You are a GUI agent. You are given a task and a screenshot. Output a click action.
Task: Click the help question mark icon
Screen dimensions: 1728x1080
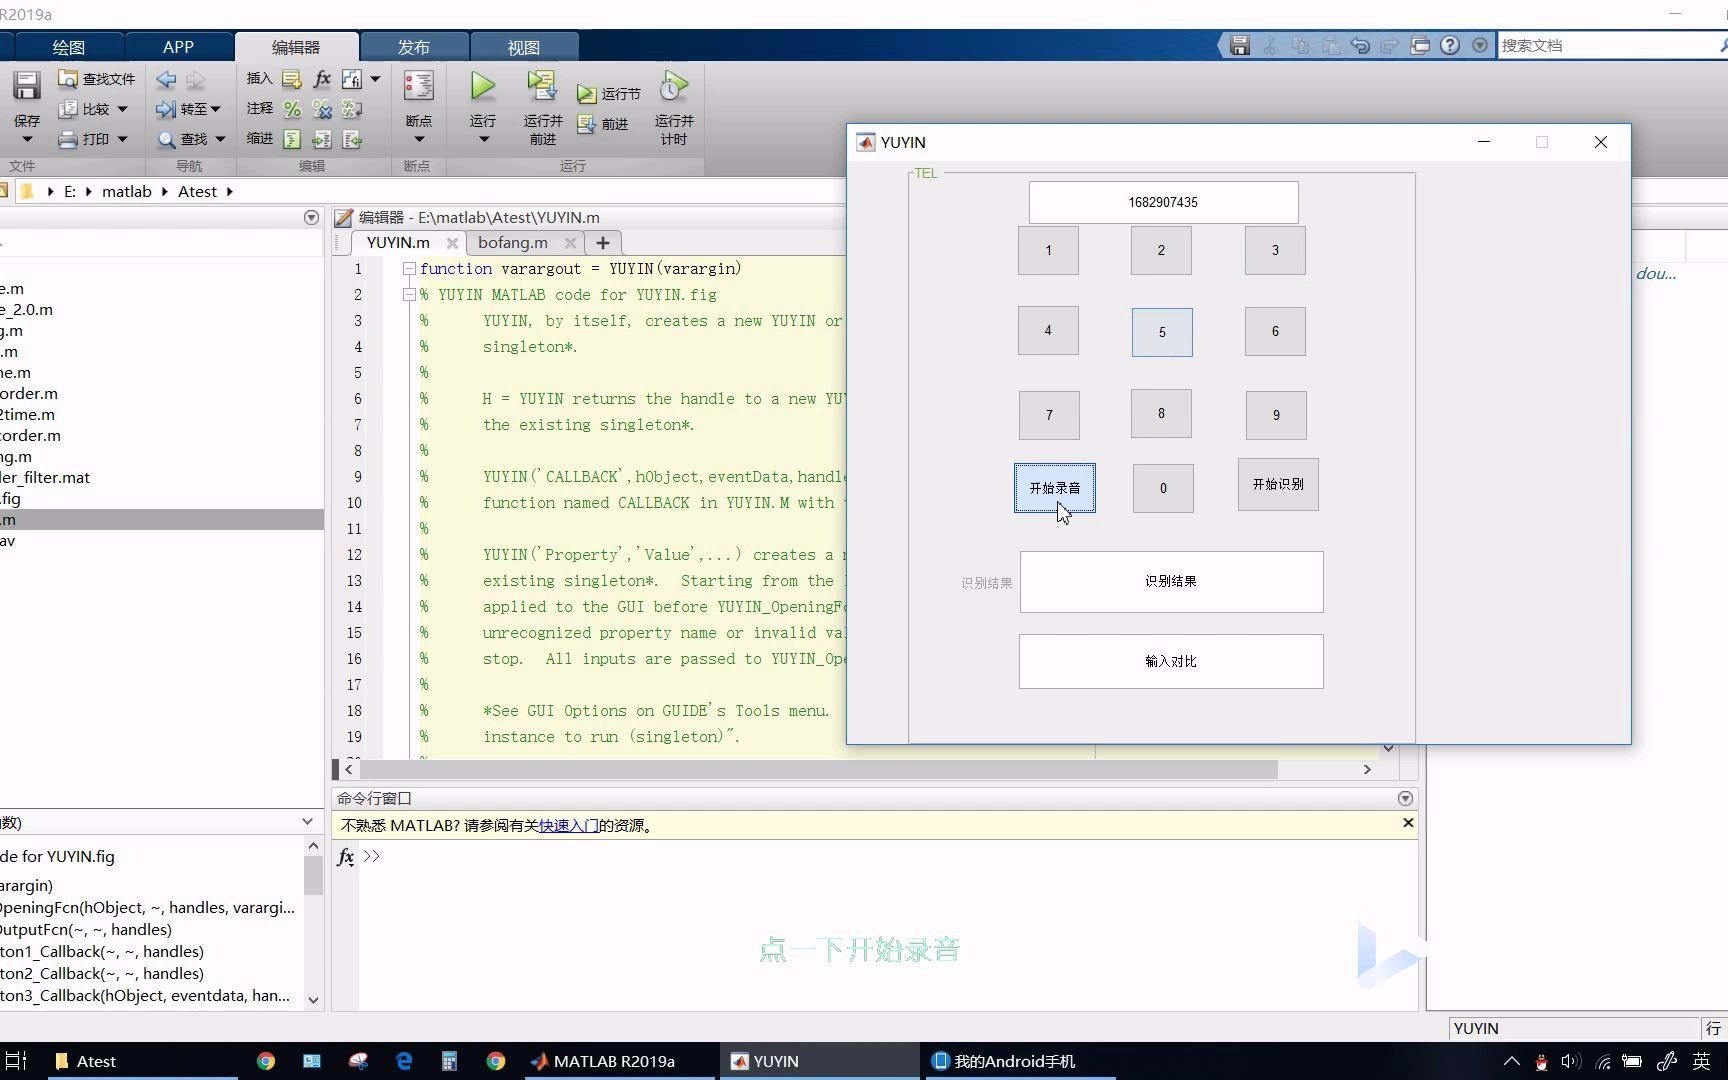[1450, 45]
